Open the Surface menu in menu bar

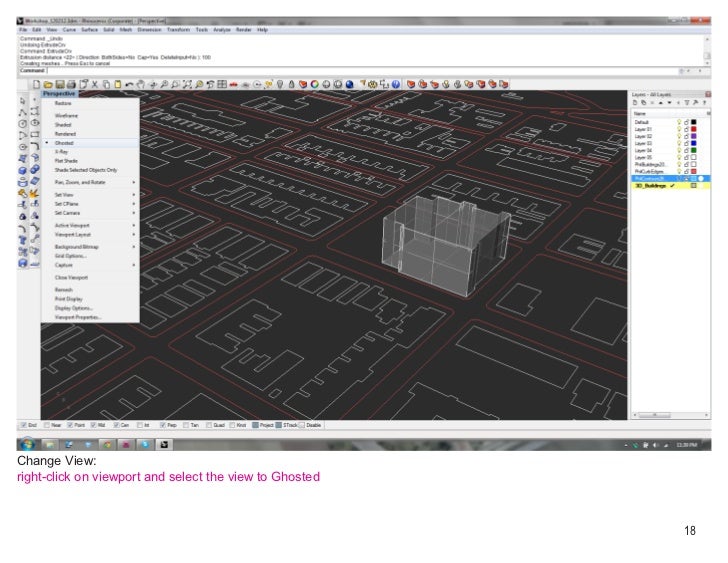click(x=89, y=30)
